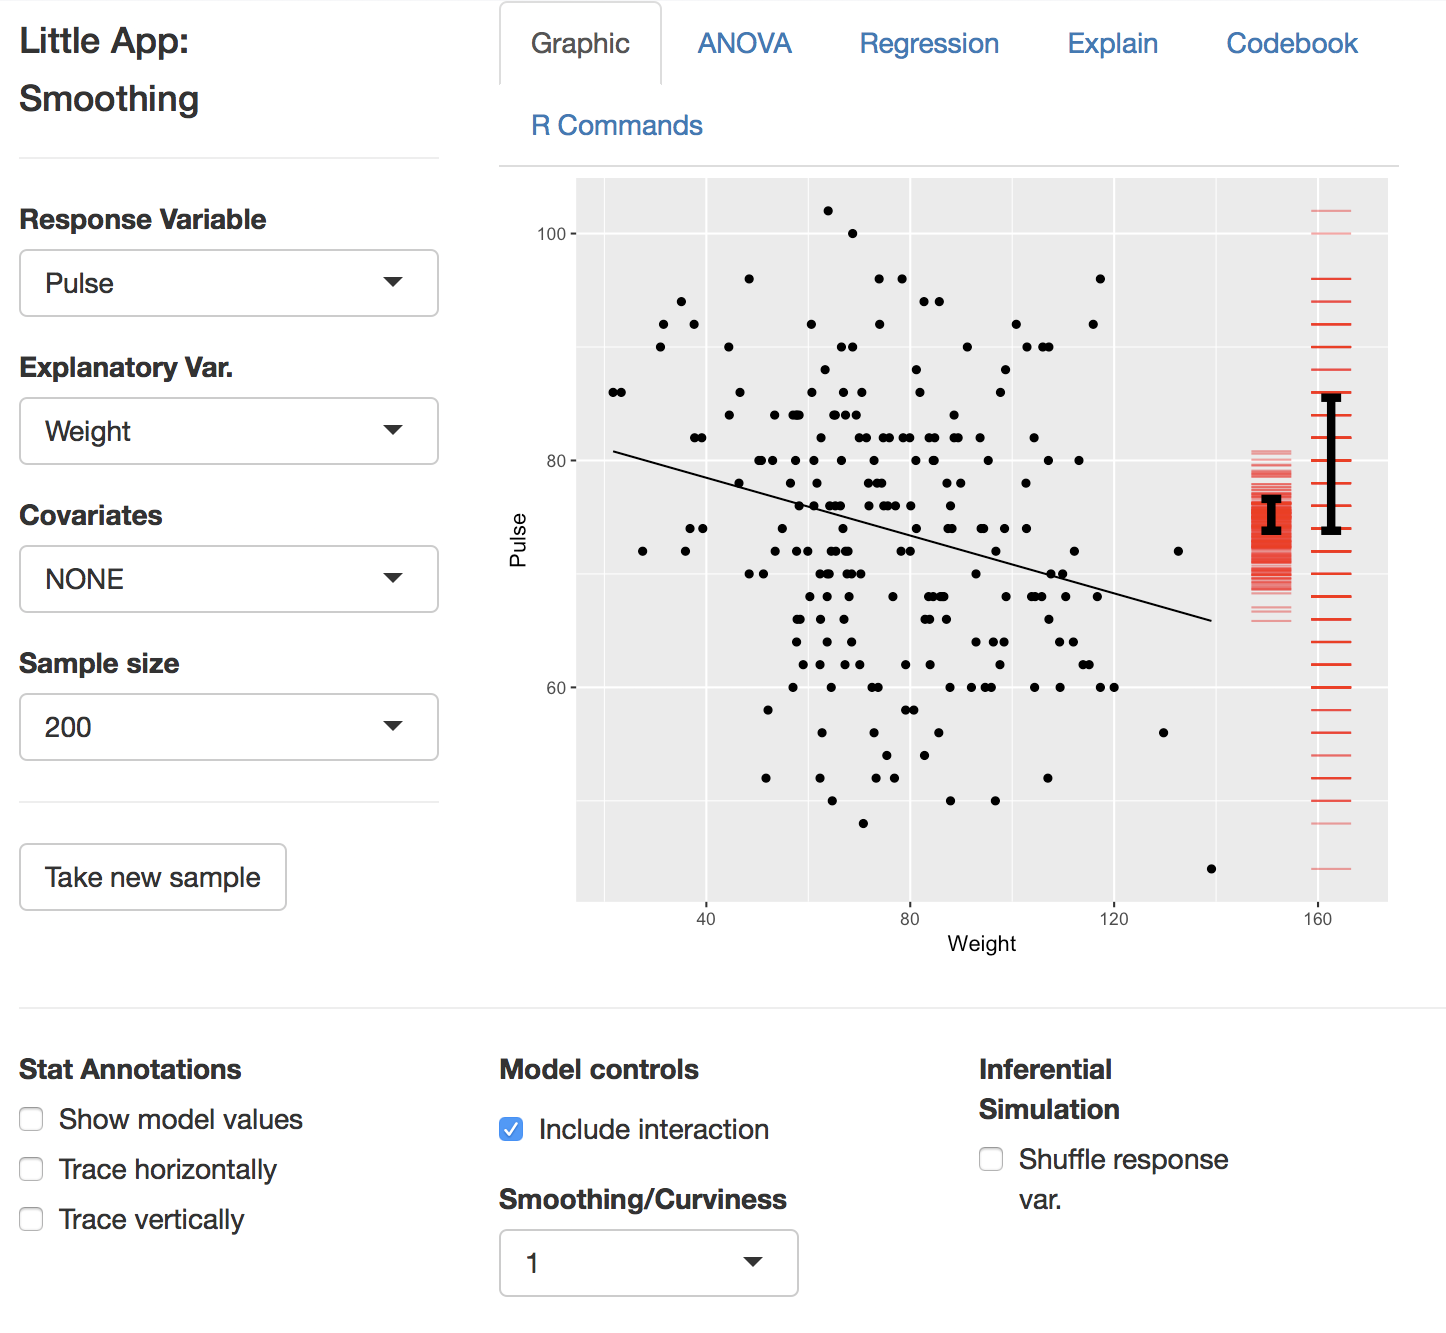Expand the Explanatory Var. Weight dropdown
This screenshot has width=1446, height=1333.
[x=228, y=431]
